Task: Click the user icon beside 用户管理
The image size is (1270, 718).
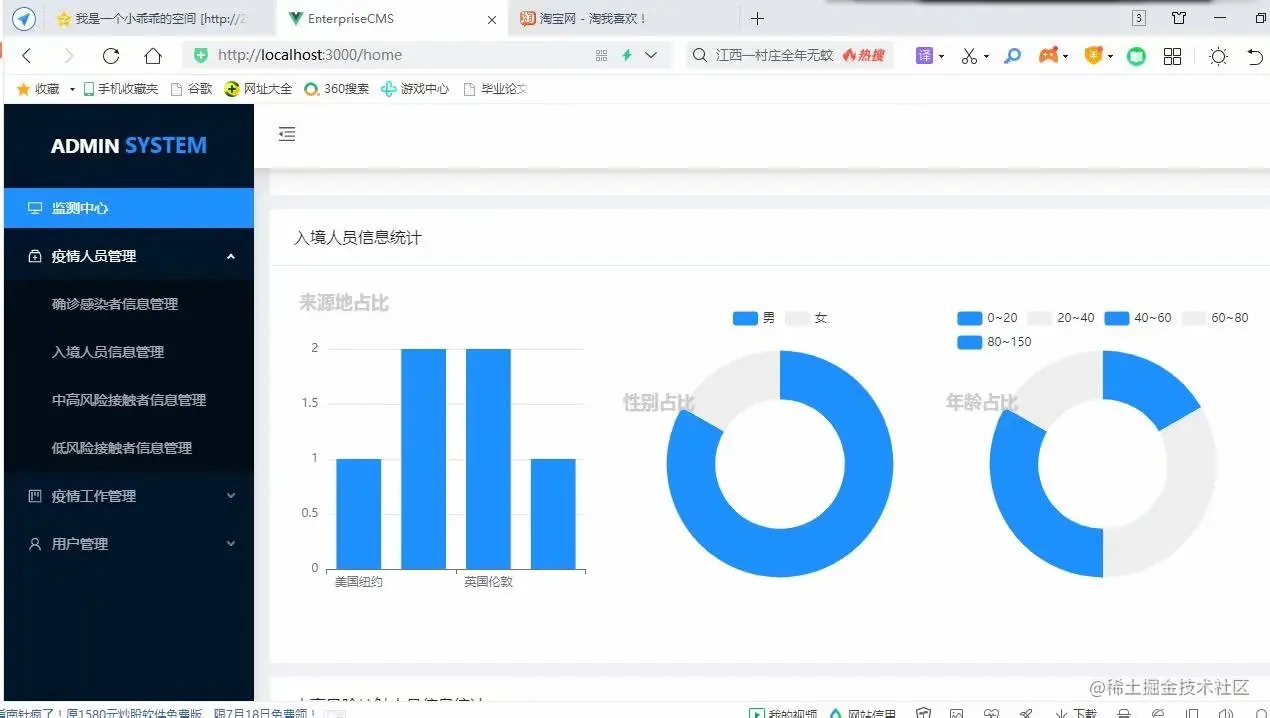Action: [35, 544]
